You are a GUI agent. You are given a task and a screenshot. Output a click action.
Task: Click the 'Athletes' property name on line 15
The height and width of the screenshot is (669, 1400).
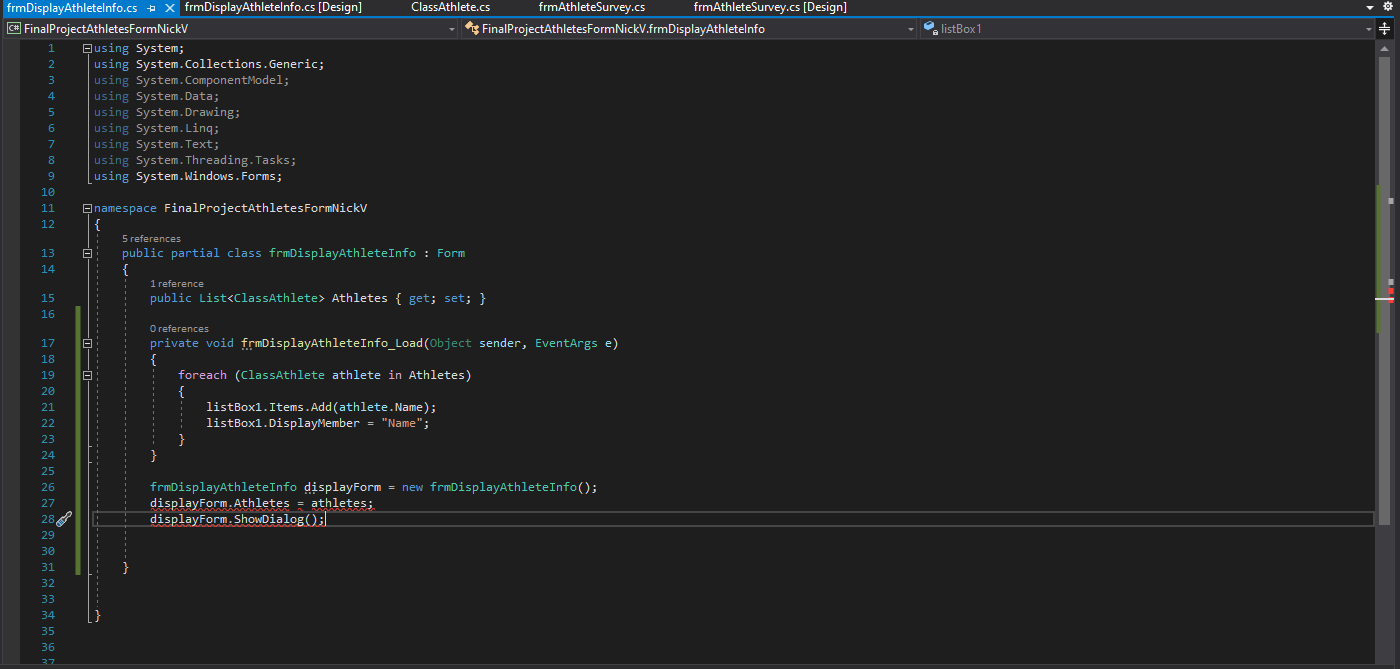[360, 298]
